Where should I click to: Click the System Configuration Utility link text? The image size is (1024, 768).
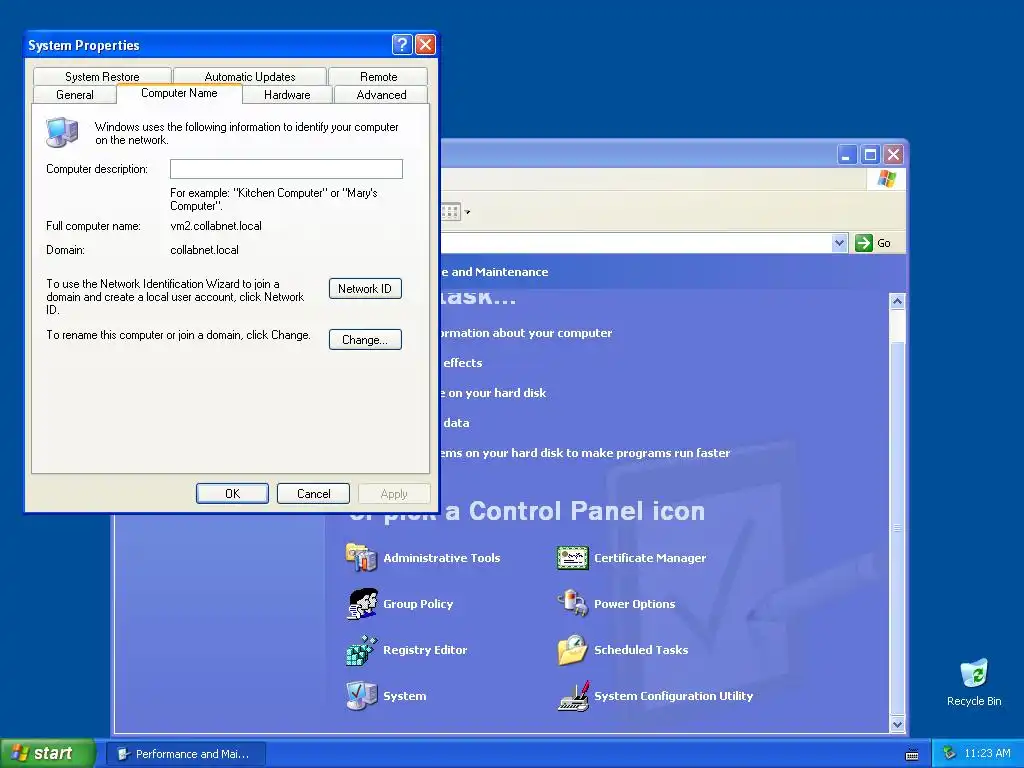tap(673, 696)
